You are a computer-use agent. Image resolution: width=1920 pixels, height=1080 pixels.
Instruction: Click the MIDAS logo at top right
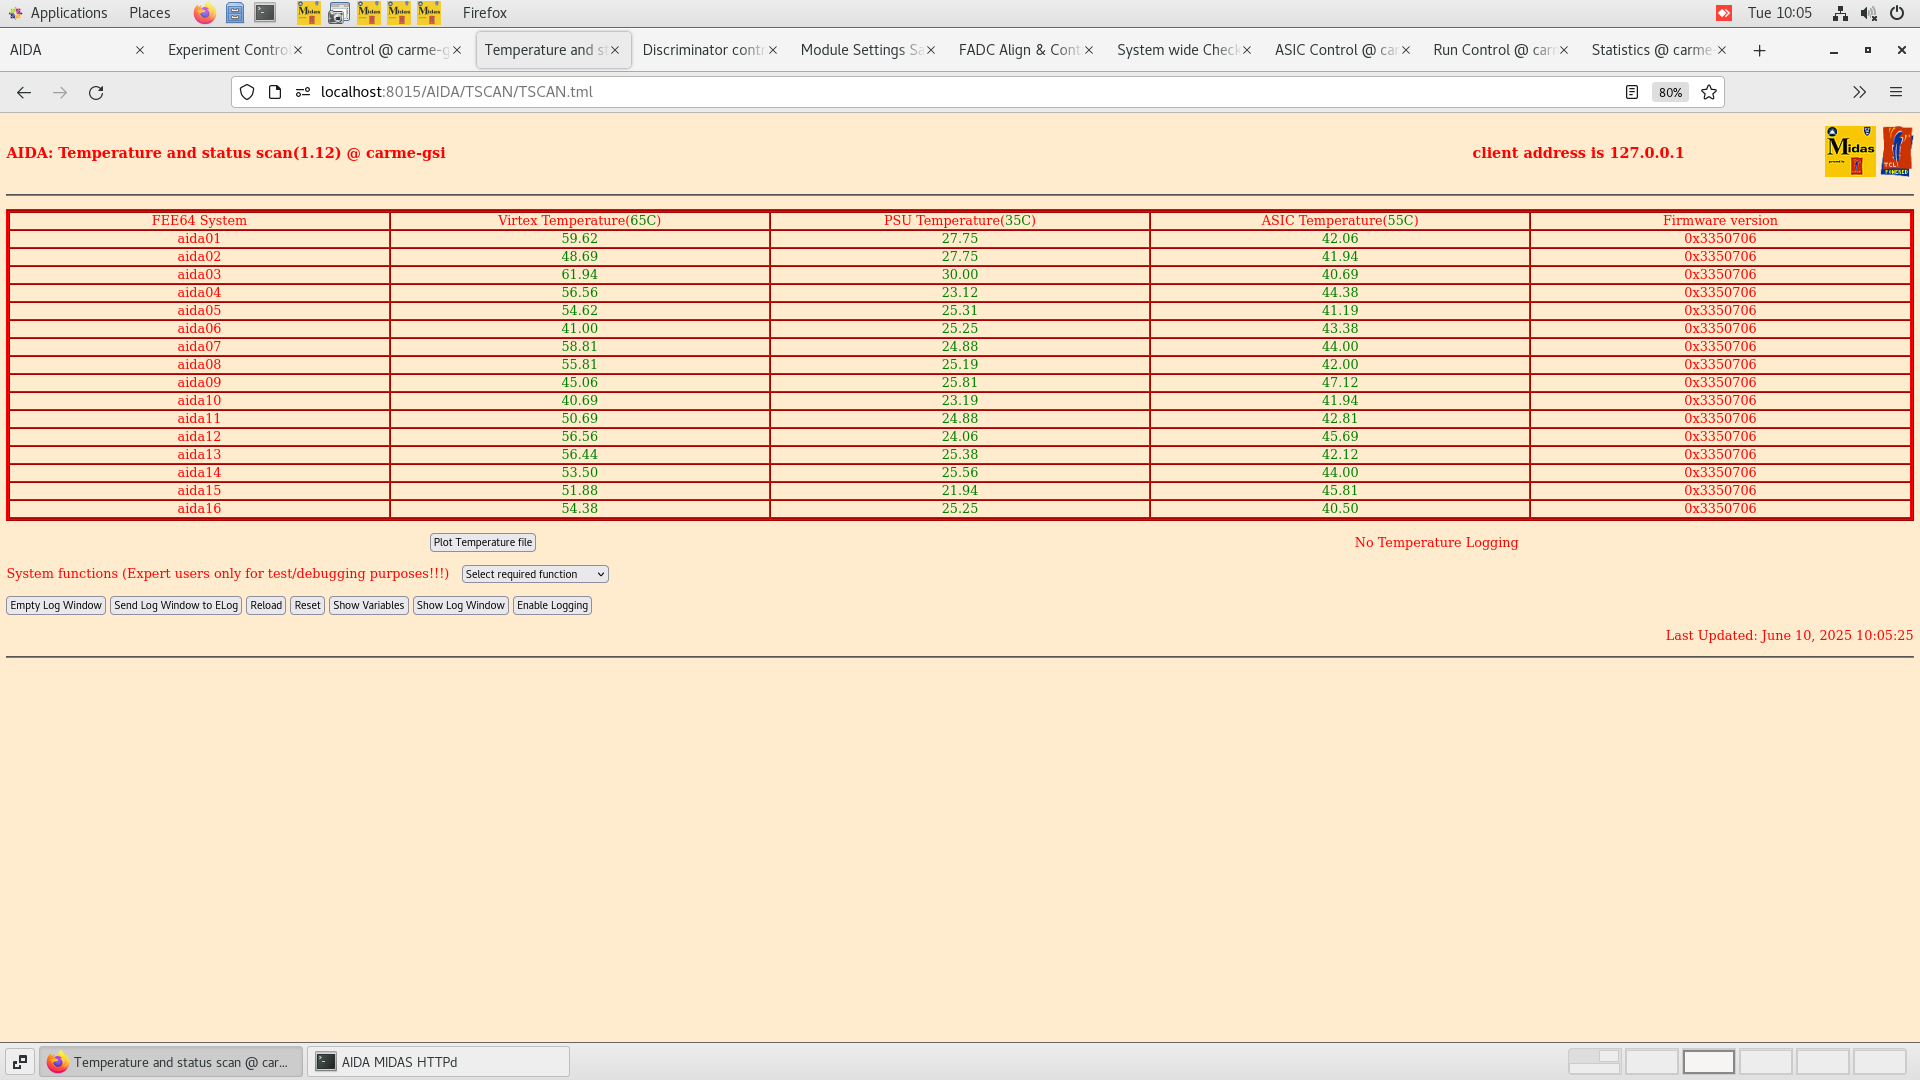[1851, 150]
